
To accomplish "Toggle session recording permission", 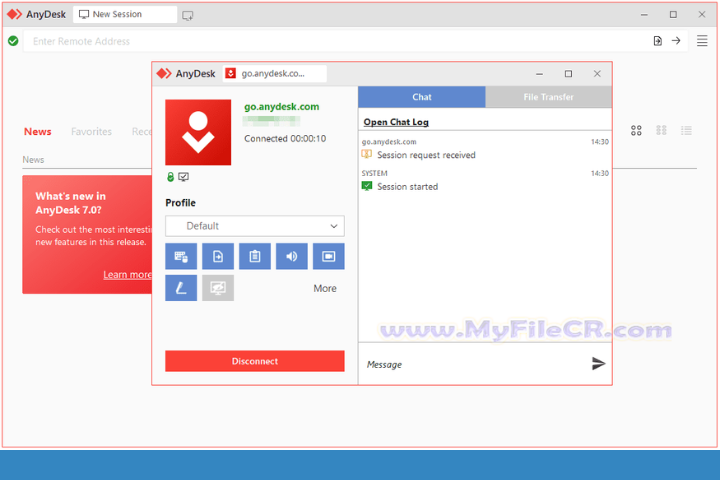I will tap(328, 256).
